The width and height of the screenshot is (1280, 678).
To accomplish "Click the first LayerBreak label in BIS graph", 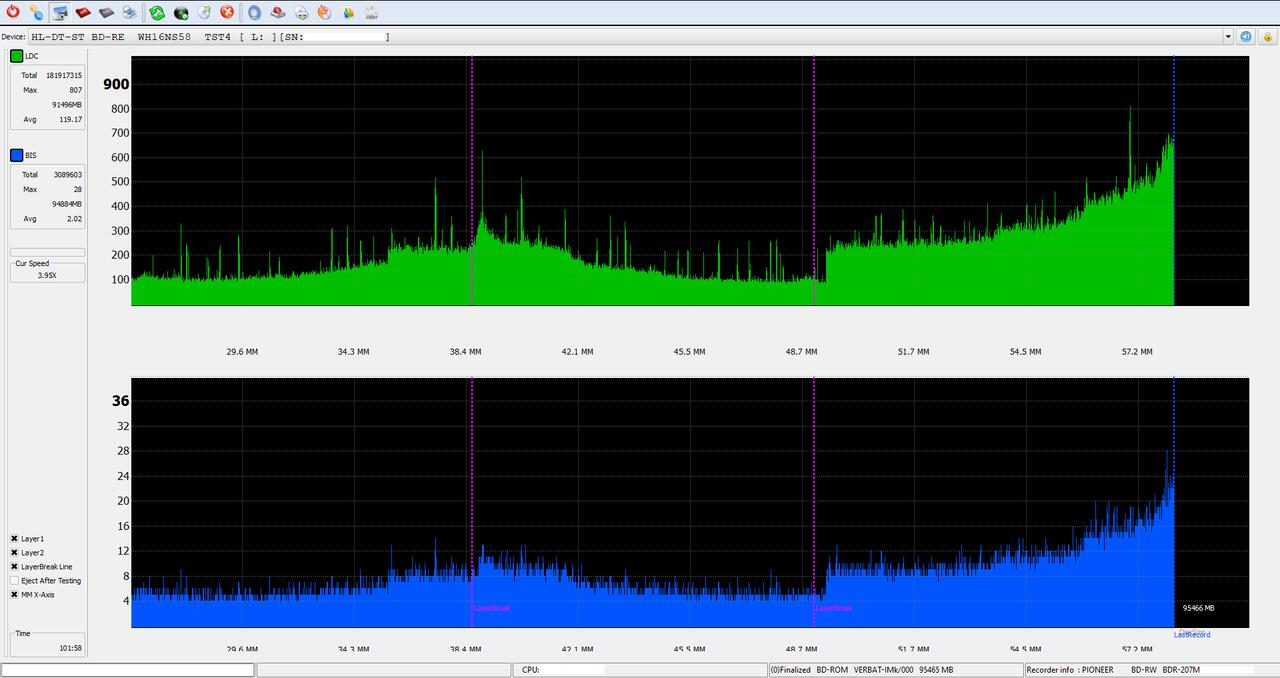I will 492,608.
